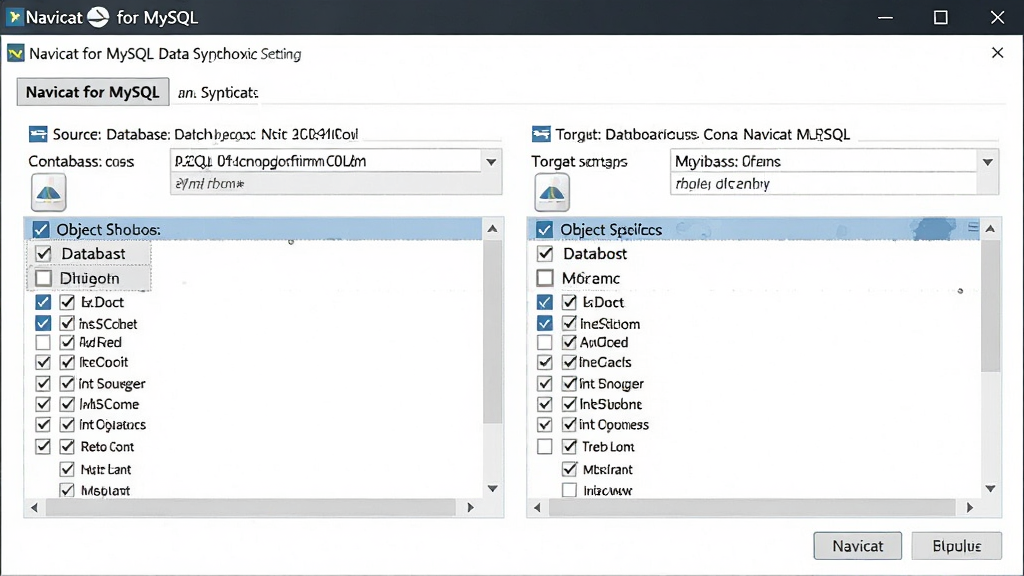Select the Mste Lant row in source list
Image resolution: width=1024 pixels, height=576 pixels.
coord(106,470)
